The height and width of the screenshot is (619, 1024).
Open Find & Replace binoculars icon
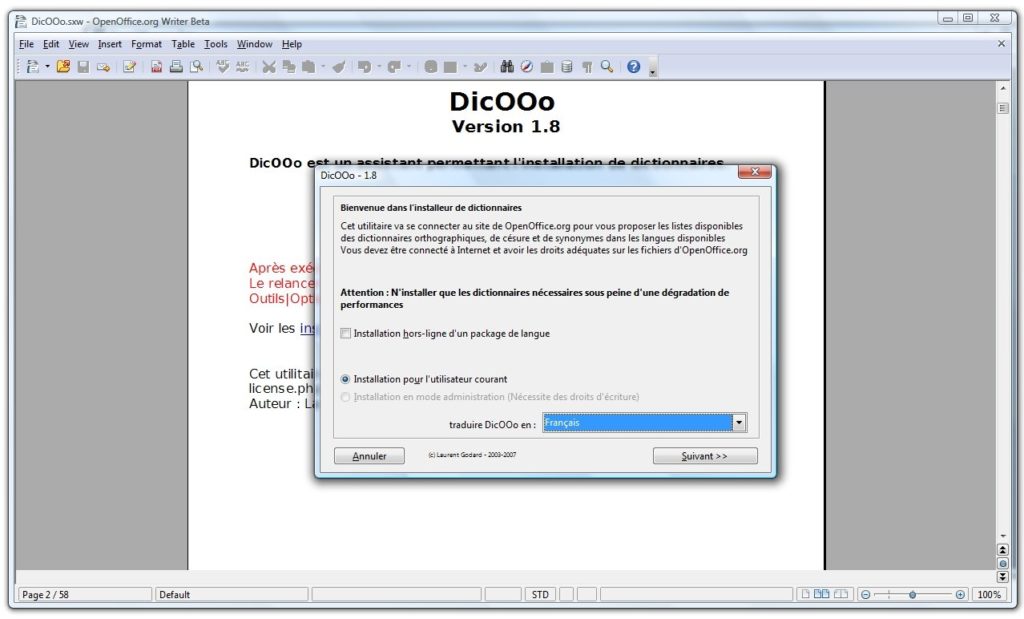pyautogui.click(x=507, y=67)
